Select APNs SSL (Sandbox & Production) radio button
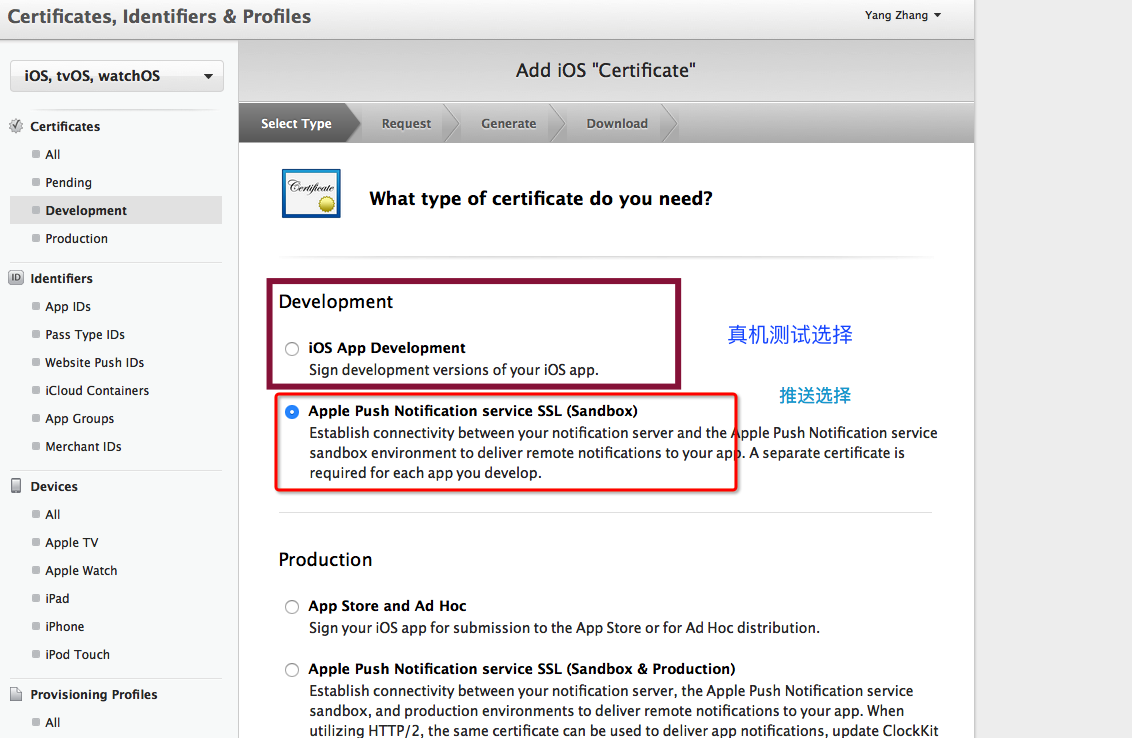 tap(292, 669)
